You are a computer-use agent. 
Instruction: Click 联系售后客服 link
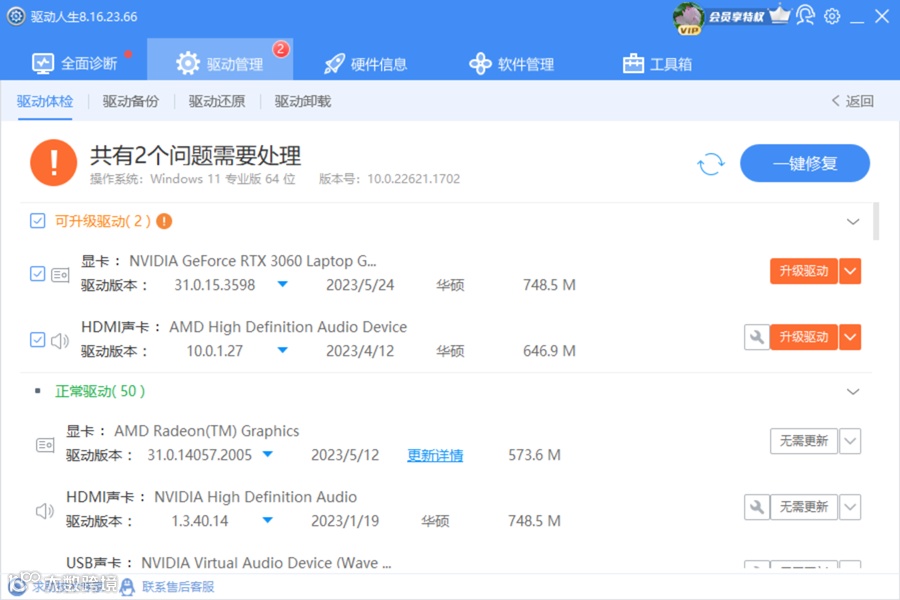[x=178, y=587]
